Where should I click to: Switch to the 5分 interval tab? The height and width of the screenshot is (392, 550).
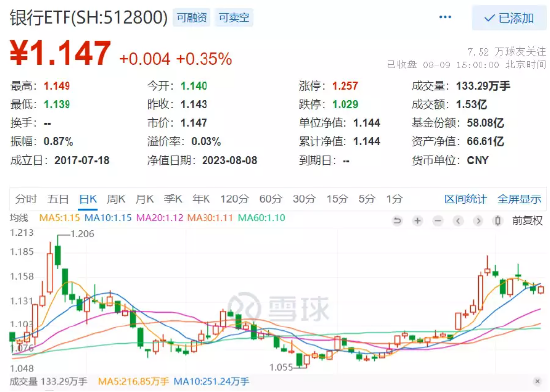pyautogui.click(x=367, y=199)
